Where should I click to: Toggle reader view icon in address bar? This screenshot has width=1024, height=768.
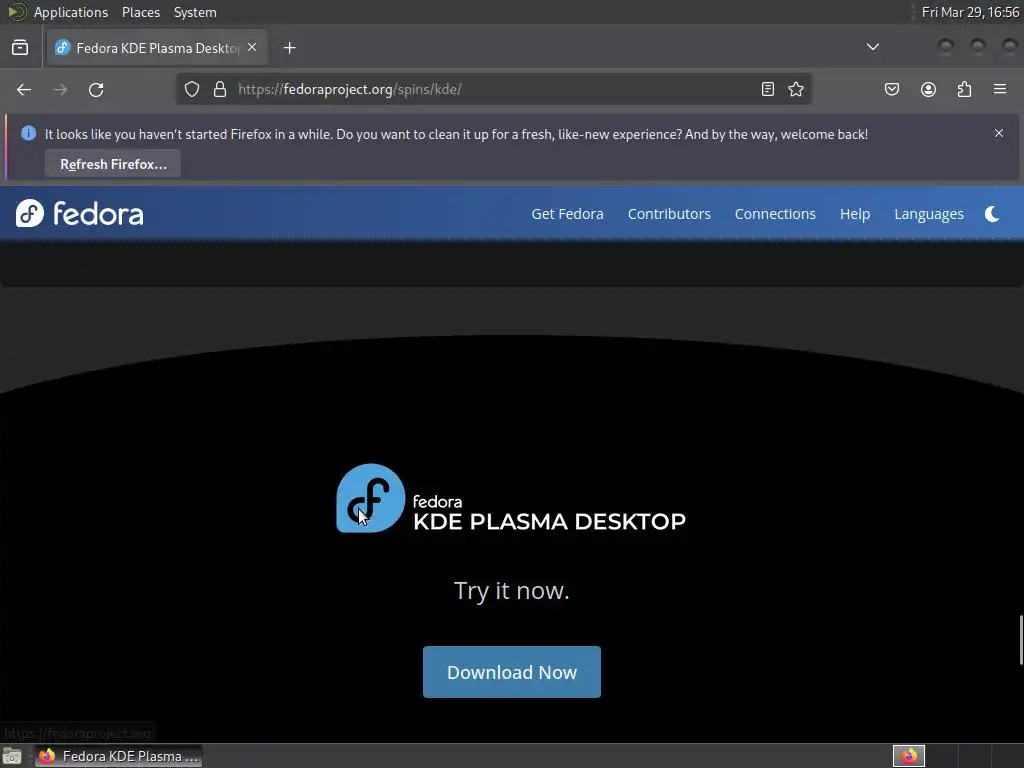(767, 89)
